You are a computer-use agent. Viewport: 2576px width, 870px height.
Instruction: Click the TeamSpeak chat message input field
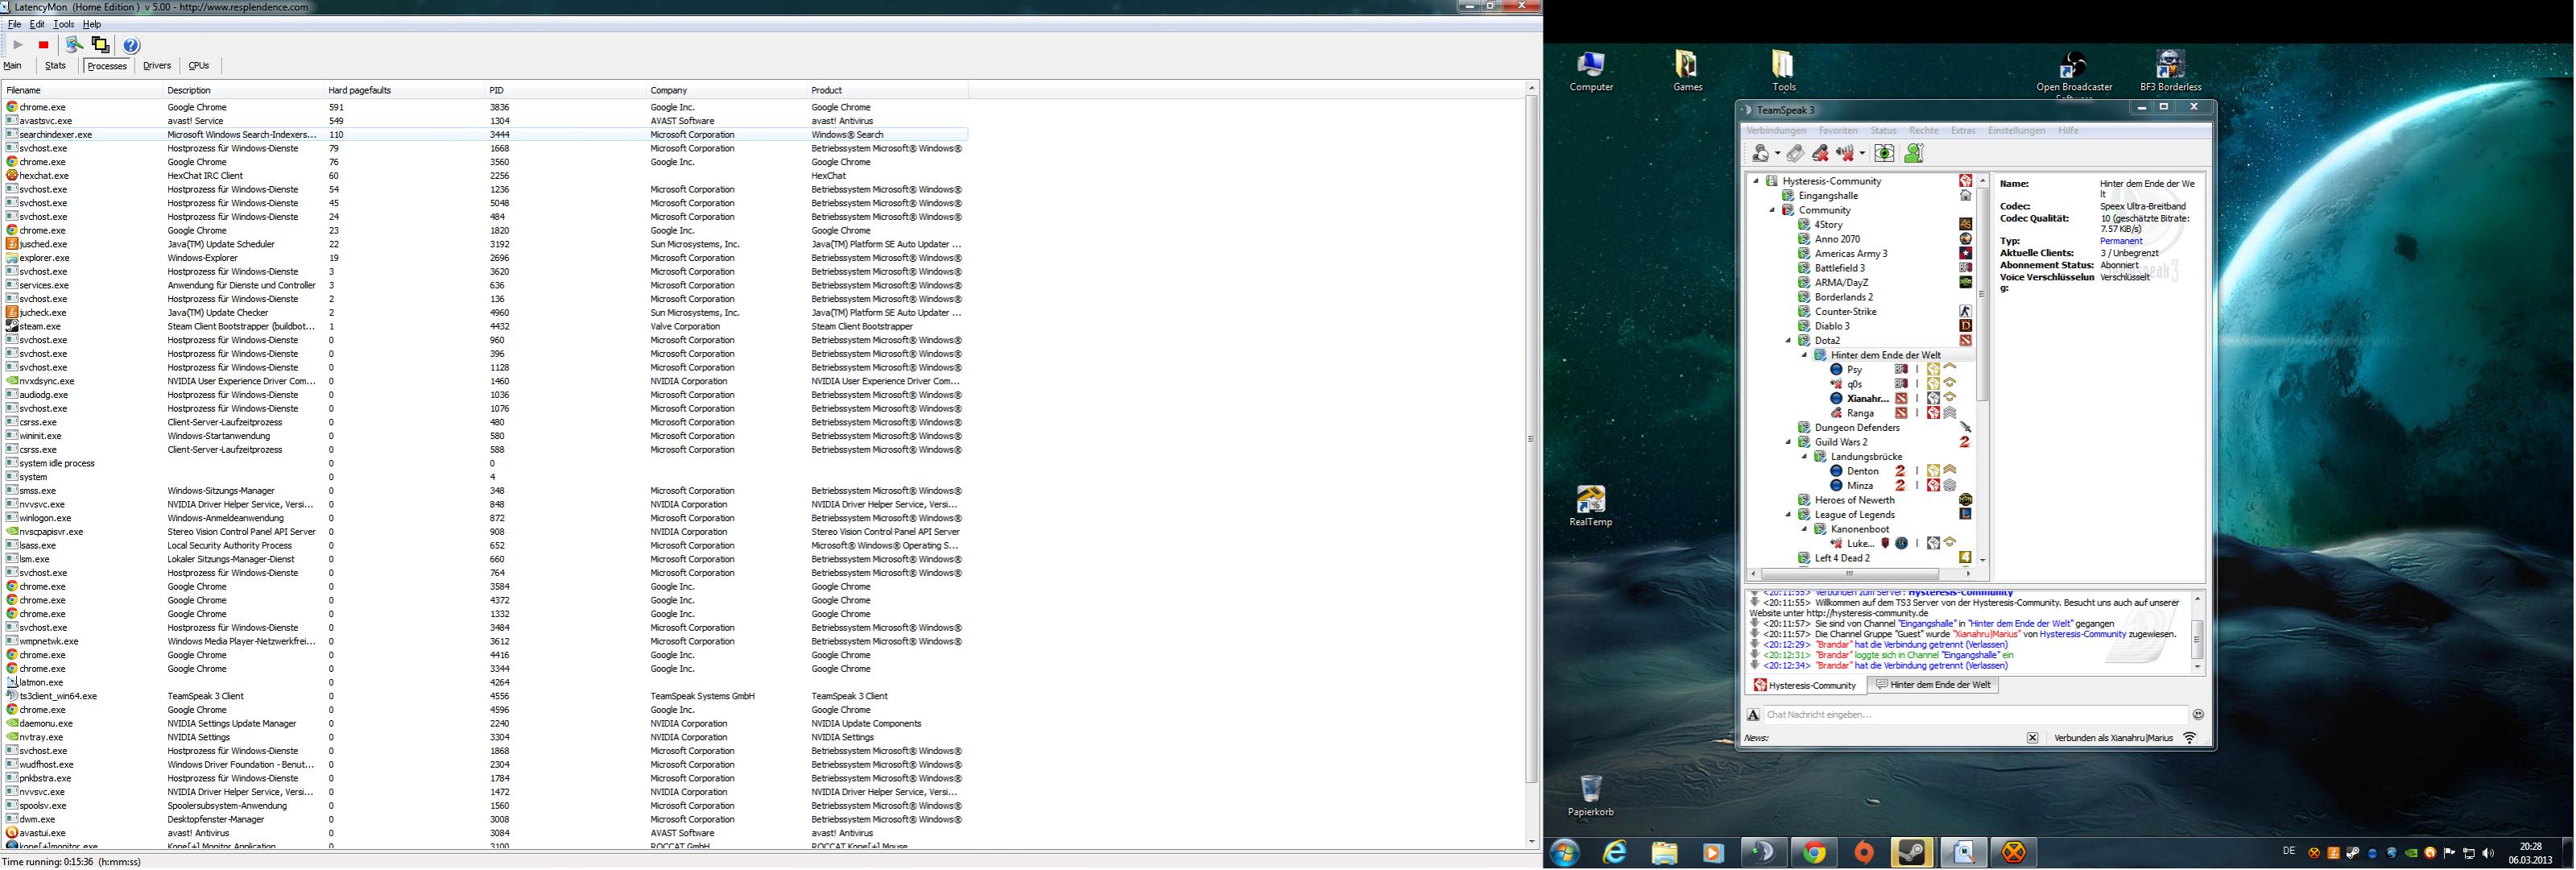pyautogui.click(x=1975, y=714)
